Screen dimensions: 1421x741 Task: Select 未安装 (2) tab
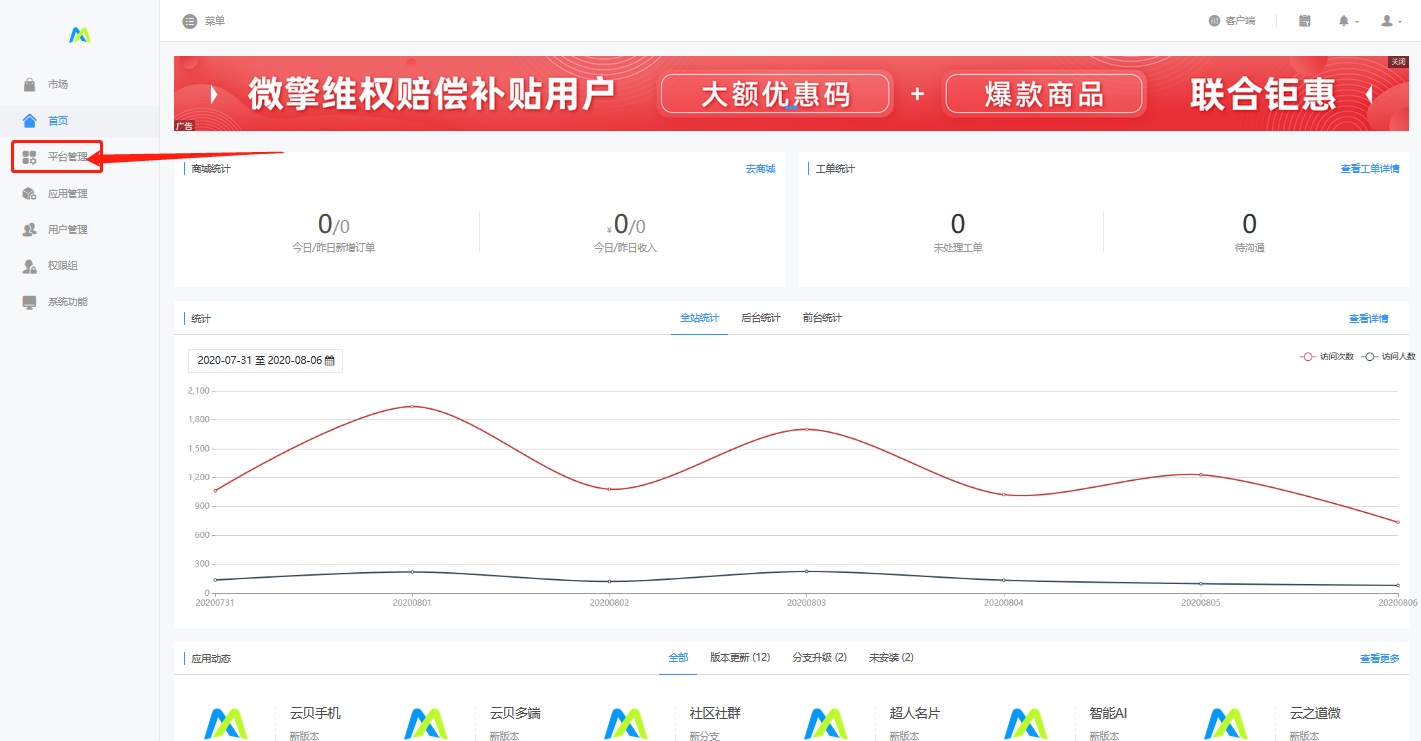point(891,658)
